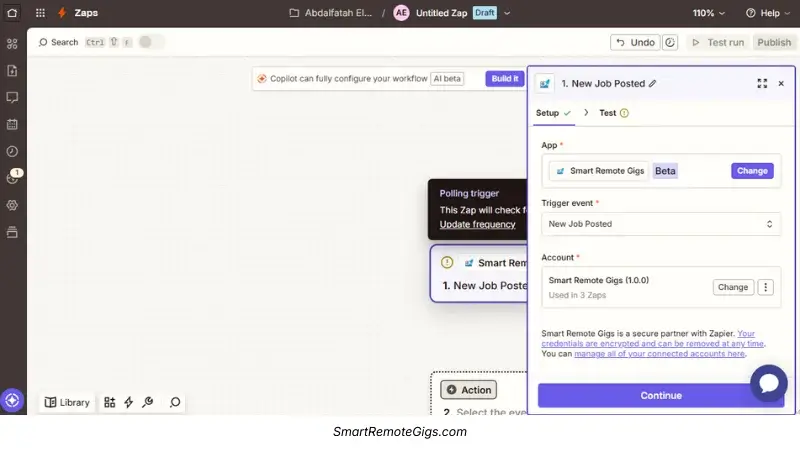Open the file import icon in sidebar
The height and width of the screenshot is (450, 800).
(x=12, y=70)
